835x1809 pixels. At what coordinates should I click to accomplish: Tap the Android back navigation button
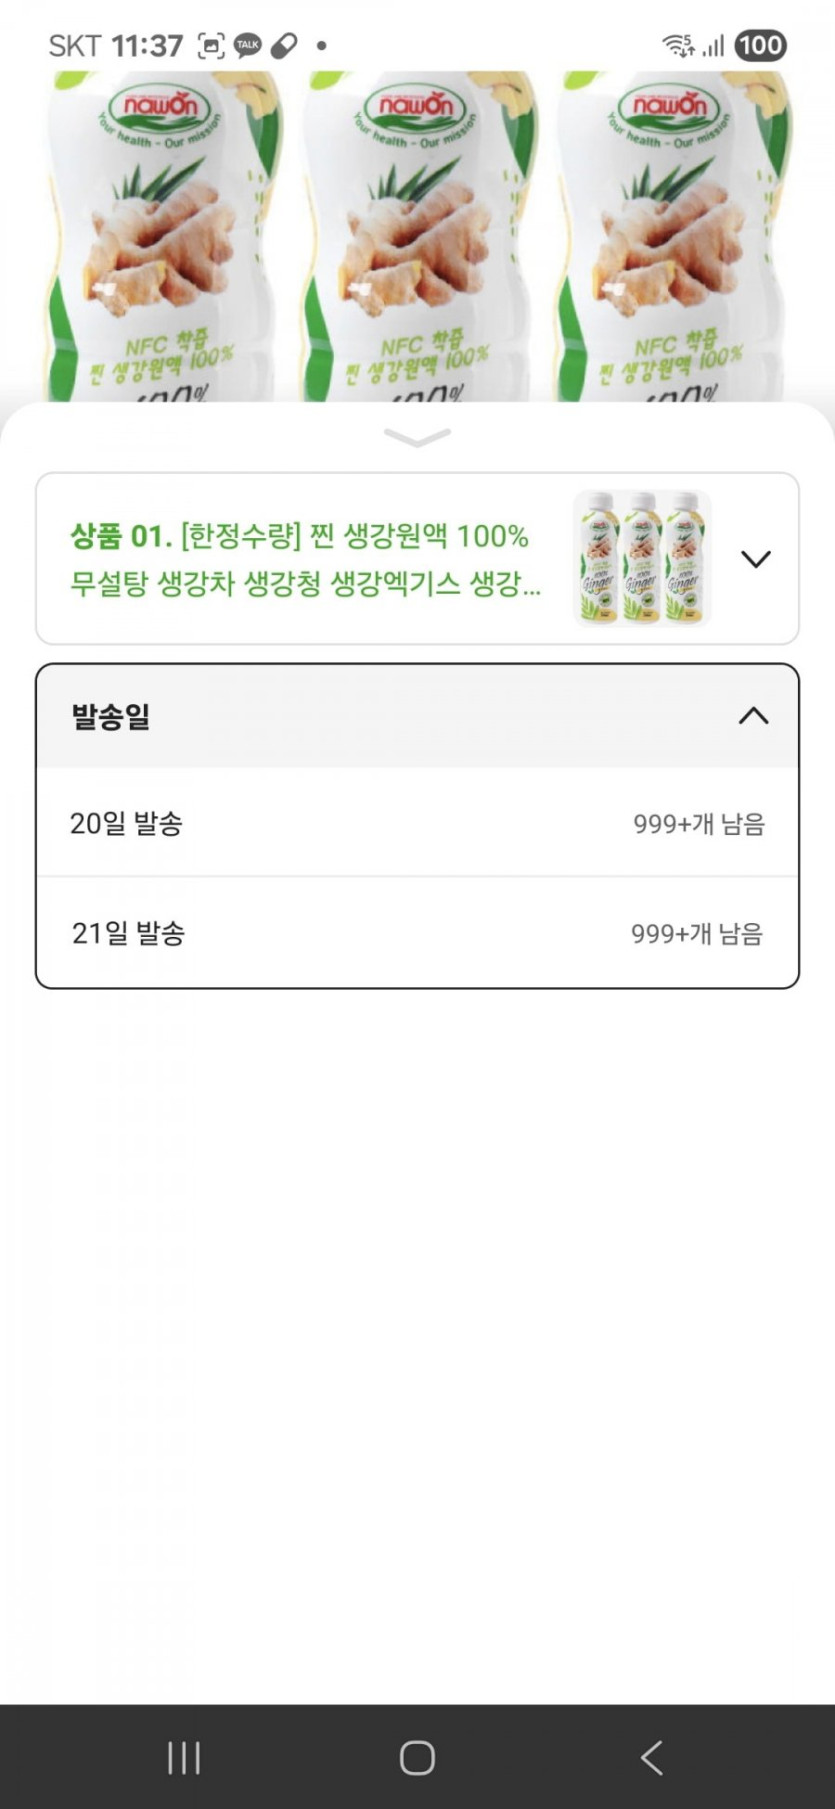652,1757
